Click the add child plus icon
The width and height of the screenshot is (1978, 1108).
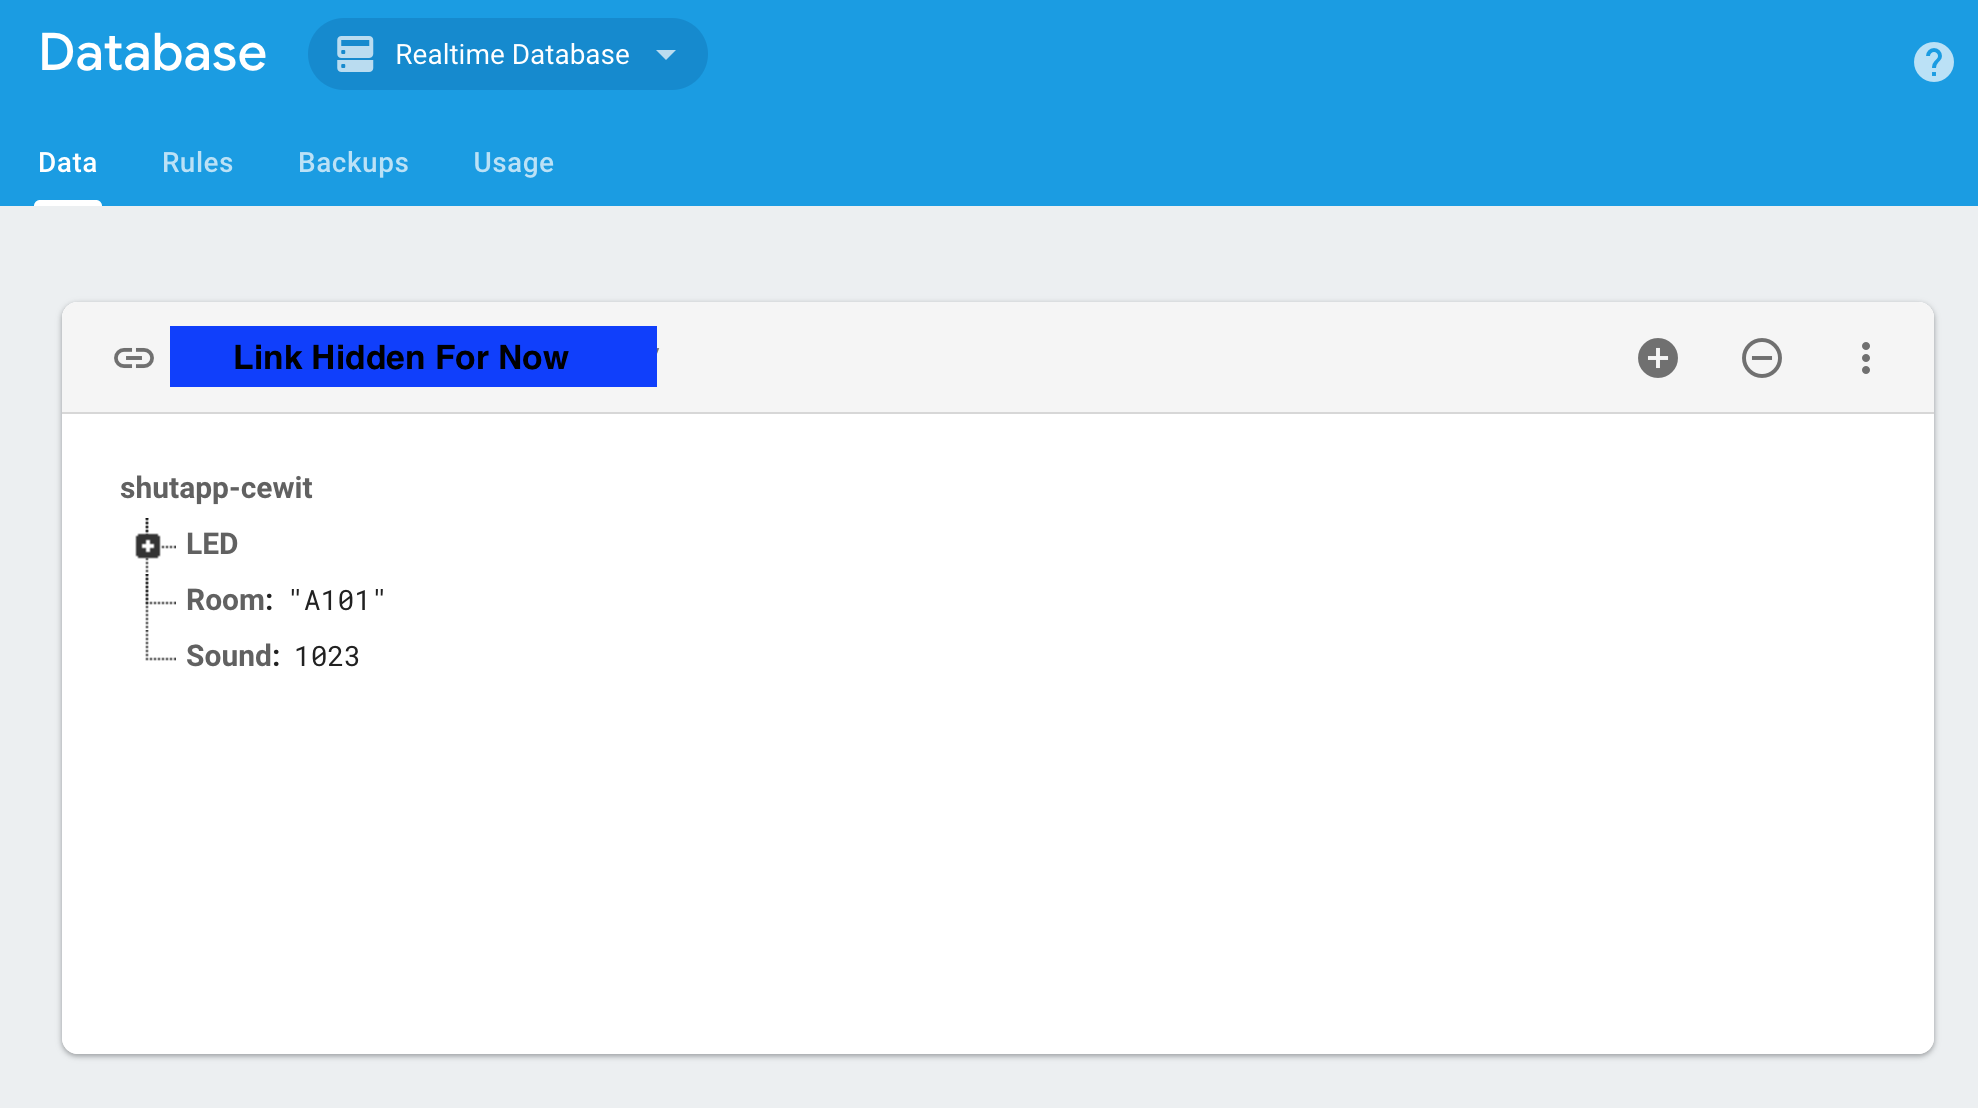tap(1657, 358)
